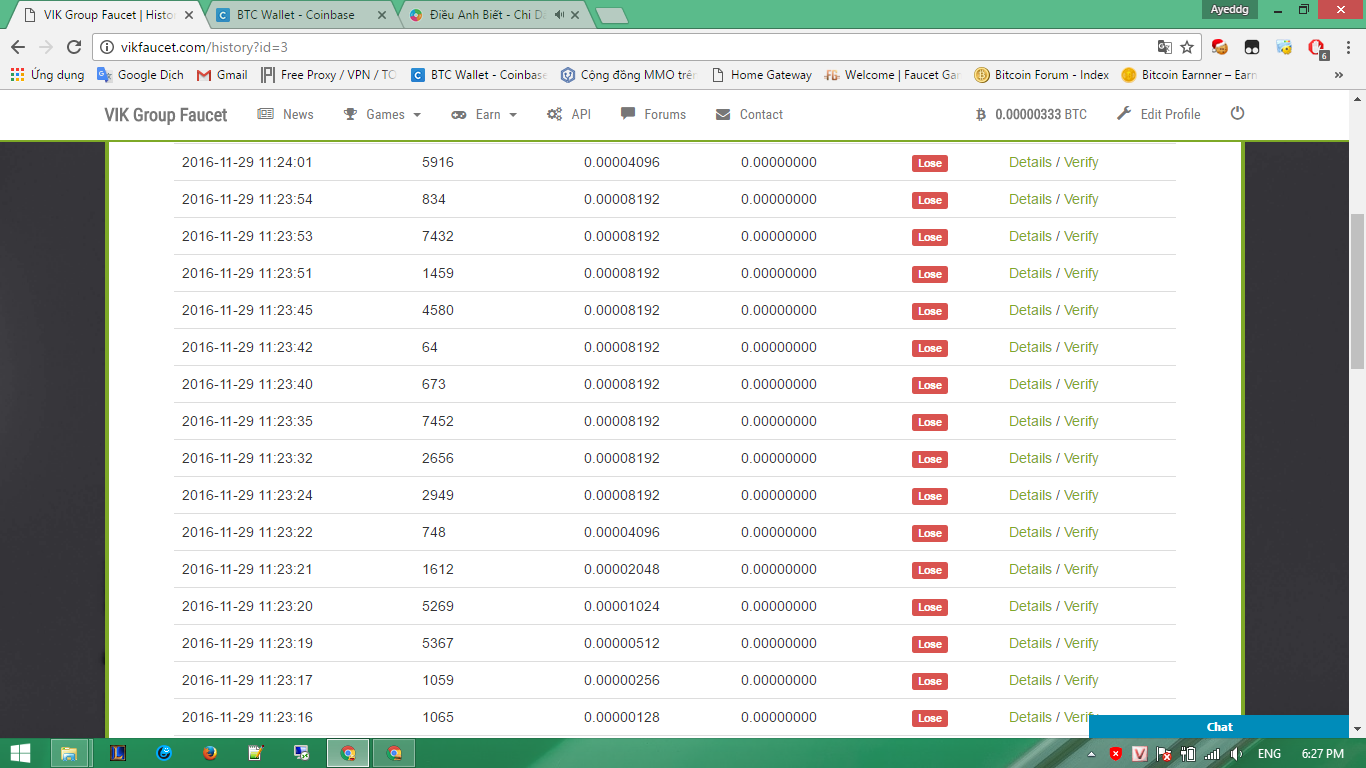1366x768 pixels.
Task: Open the Forums menu item
Action: coord(653,115)
